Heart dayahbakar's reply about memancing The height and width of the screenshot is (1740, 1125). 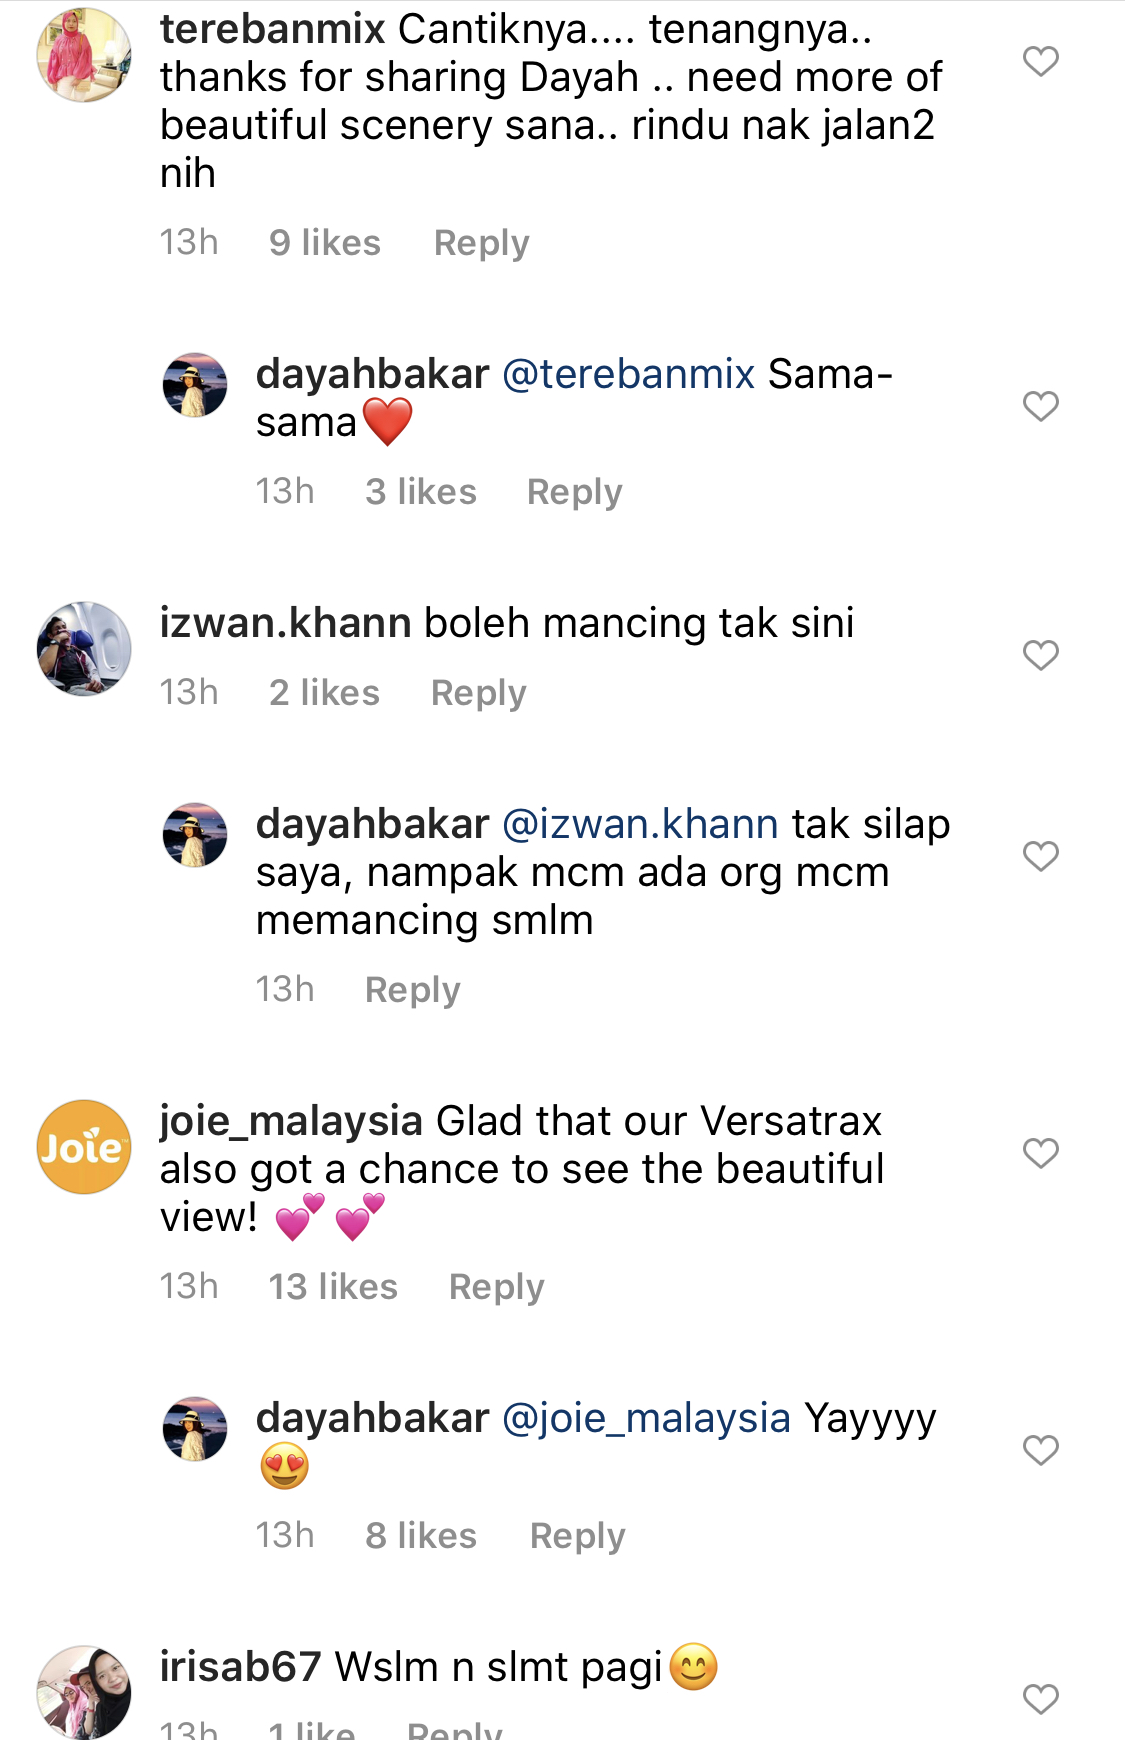point(1040,856)
